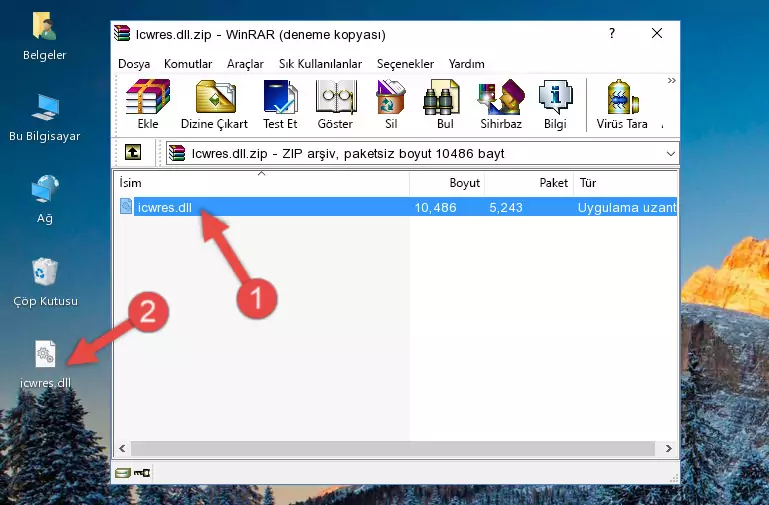Open the Bul search icon

point(445,104)
